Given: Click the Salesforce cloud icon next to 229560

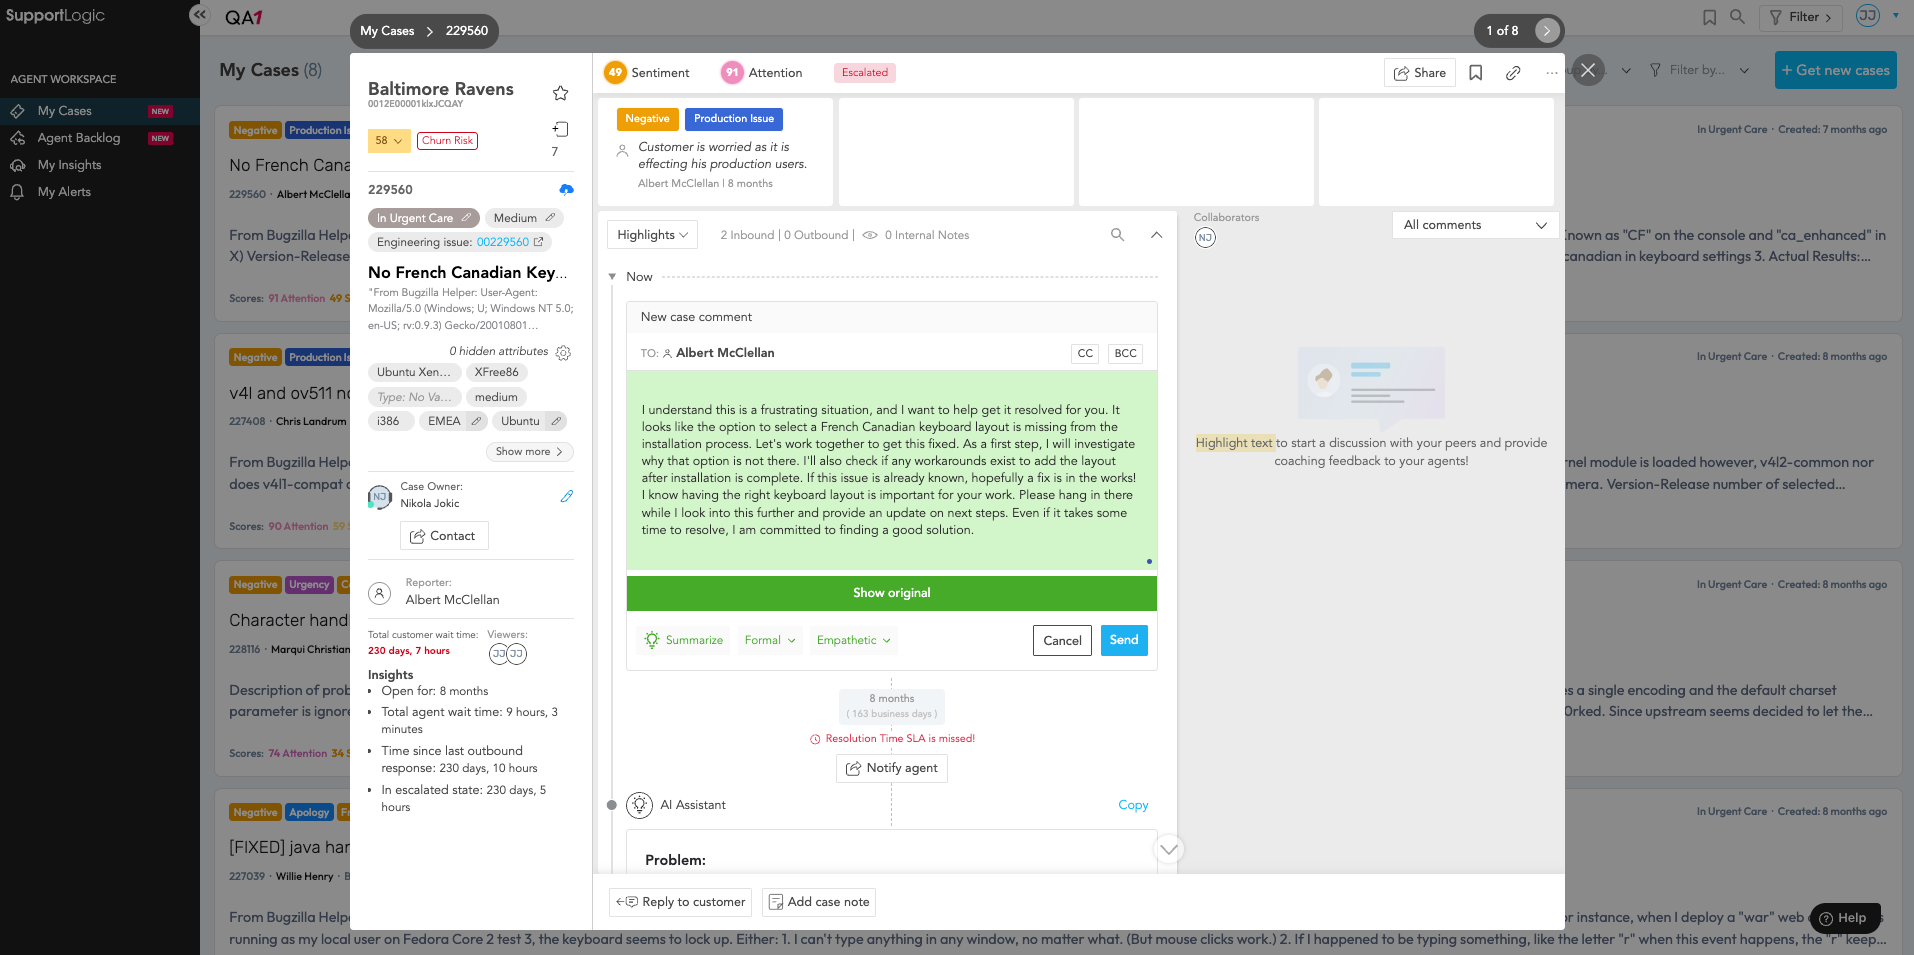Looking at the screenshot, I should (566, 189).
